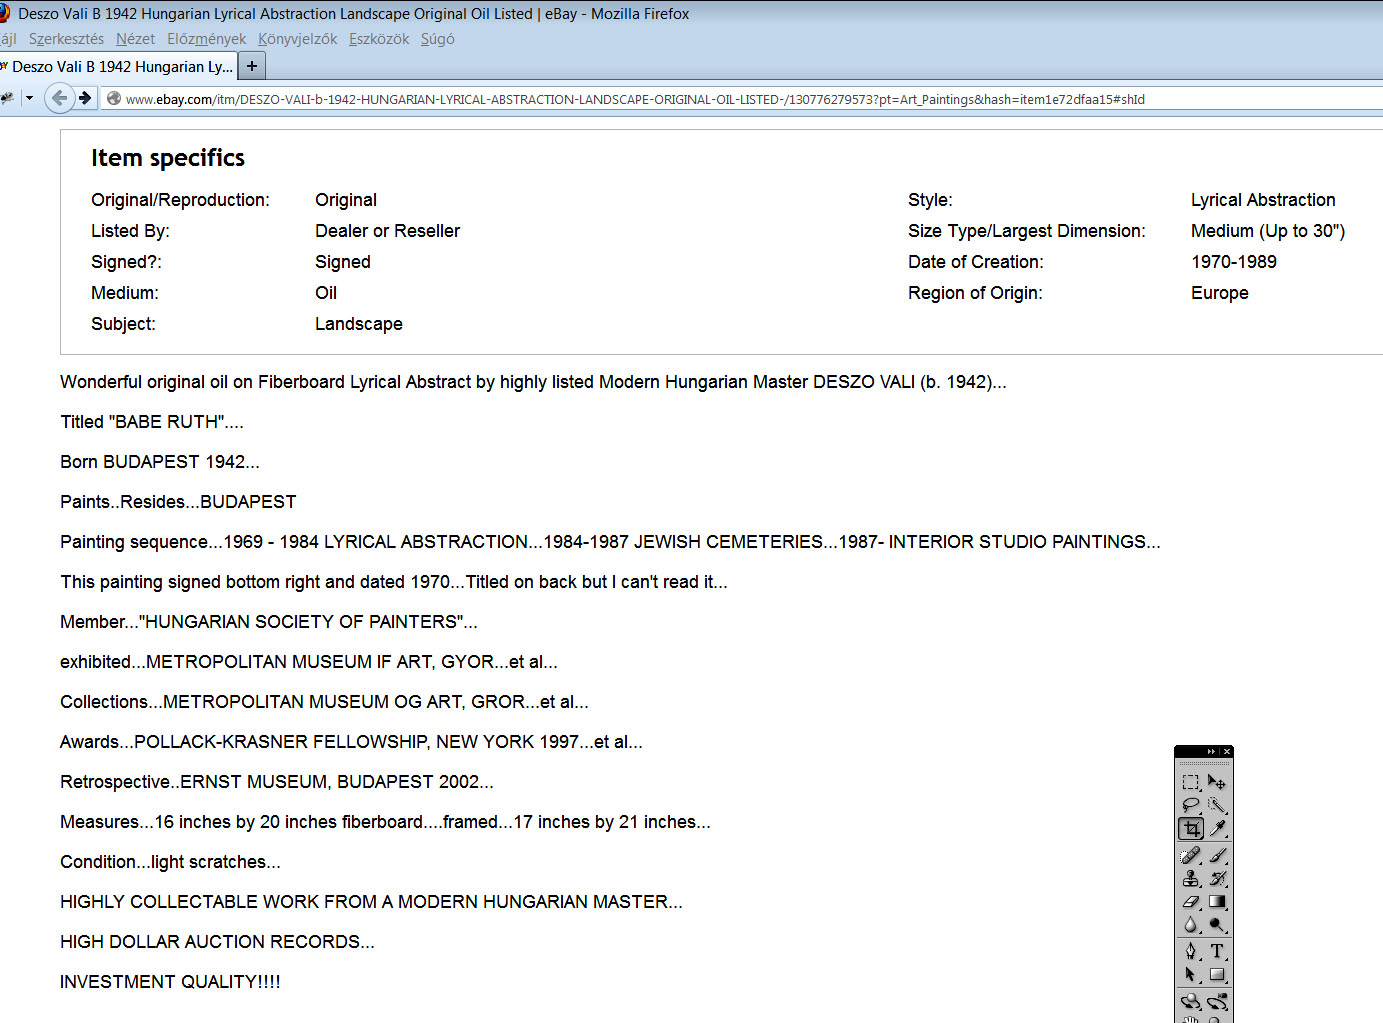The height and width of the screenshot is (1023, 1383).
Task: Select the 3D Rotate tool
Action: 1190,1002
